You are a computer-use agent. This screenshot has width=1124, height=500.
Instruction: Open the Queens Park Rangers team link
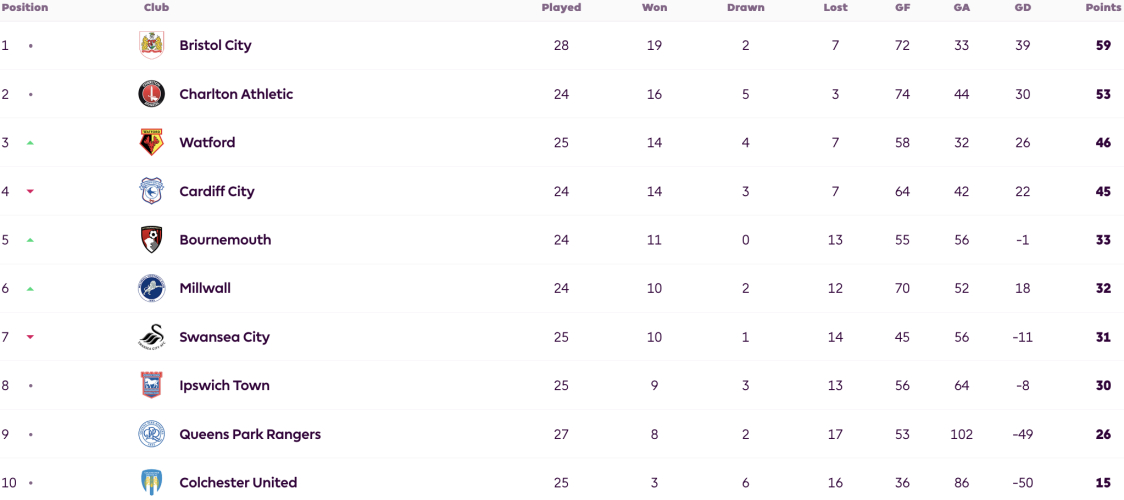coord(250,434)
